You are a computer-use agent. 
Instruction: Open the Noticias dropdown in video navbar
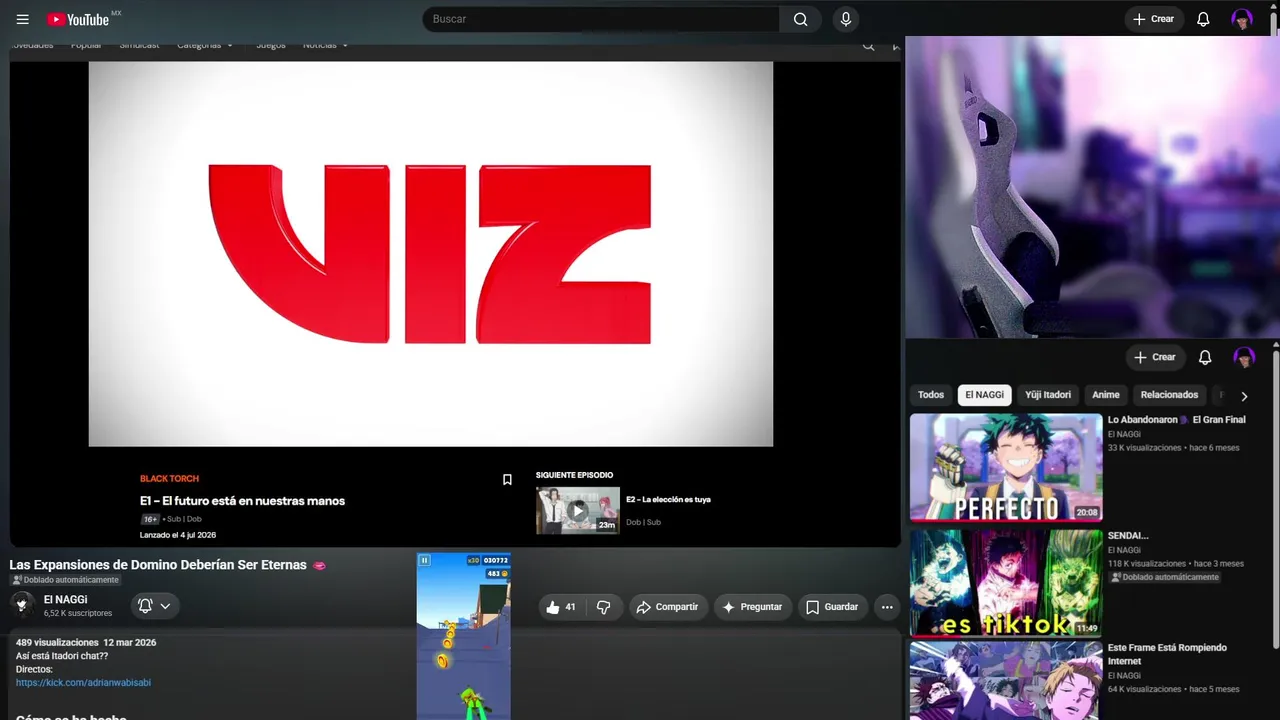tap(326, 45)
